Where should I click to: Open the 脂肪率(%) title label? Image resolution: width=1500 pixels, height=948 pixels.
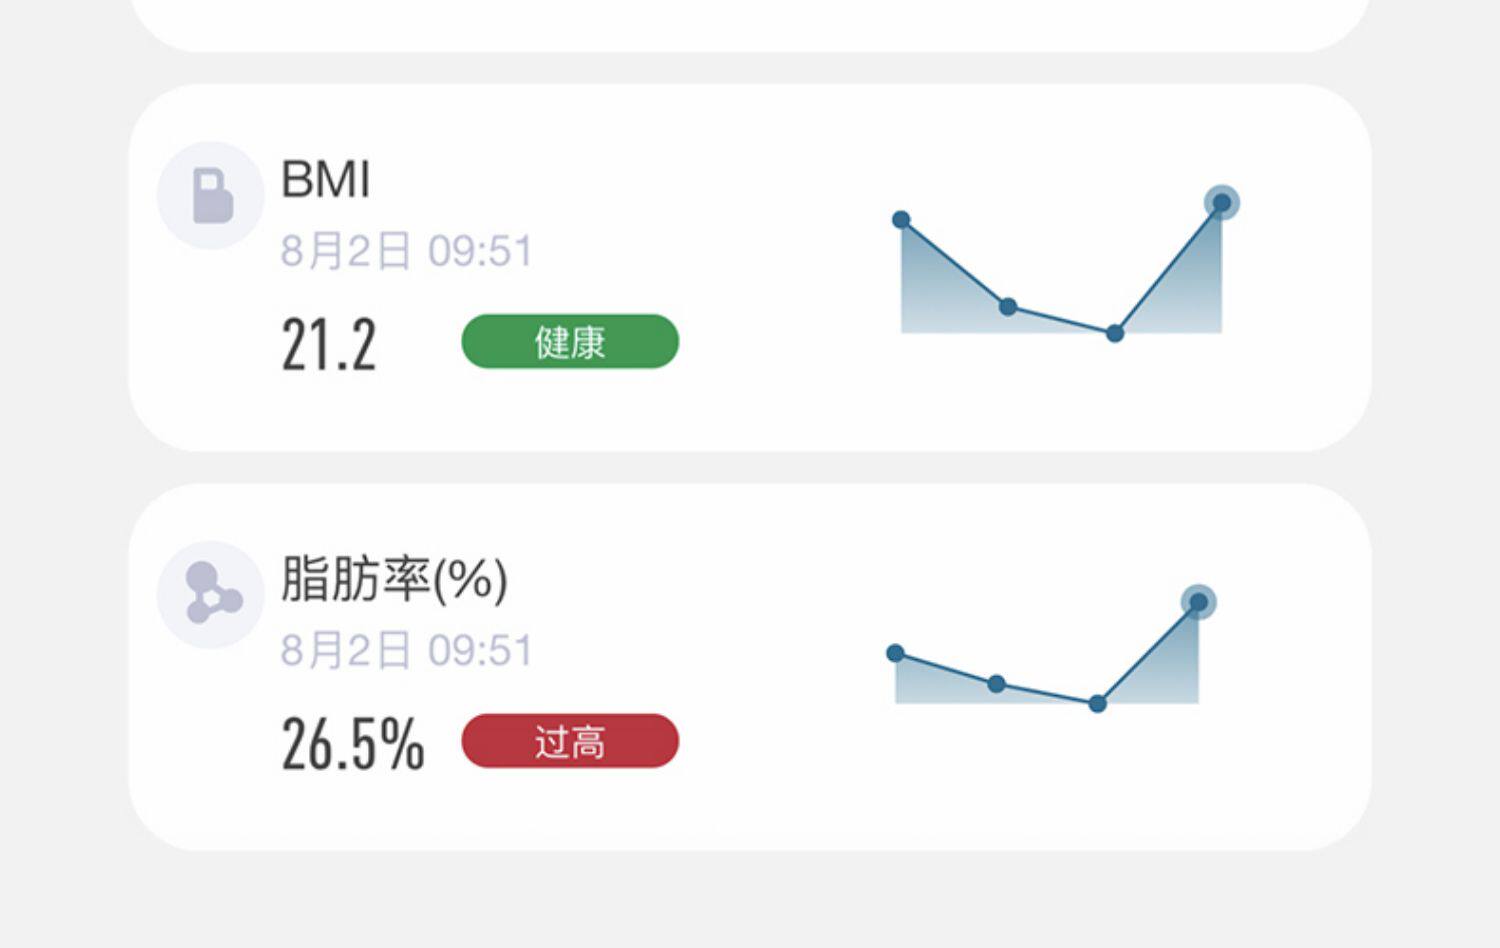click(394, 579)
